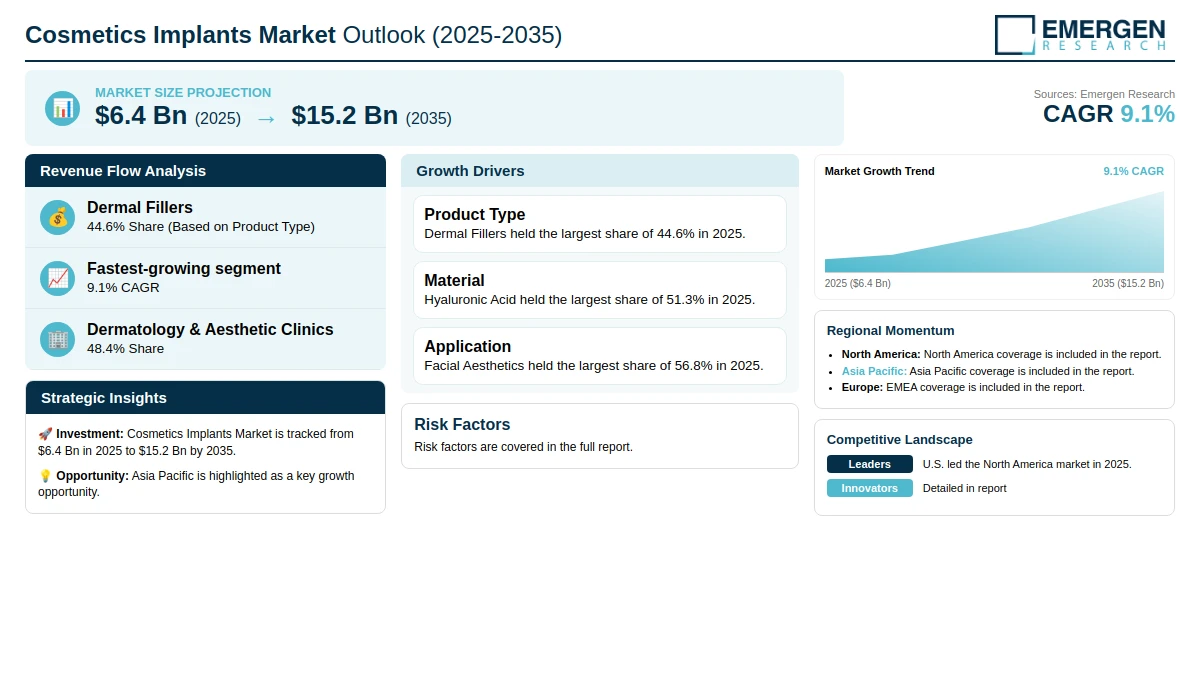The width and height of the screenshot is (1200, 700).
Task: Click the rocket icon beside Investment
Action: (45, 434)
